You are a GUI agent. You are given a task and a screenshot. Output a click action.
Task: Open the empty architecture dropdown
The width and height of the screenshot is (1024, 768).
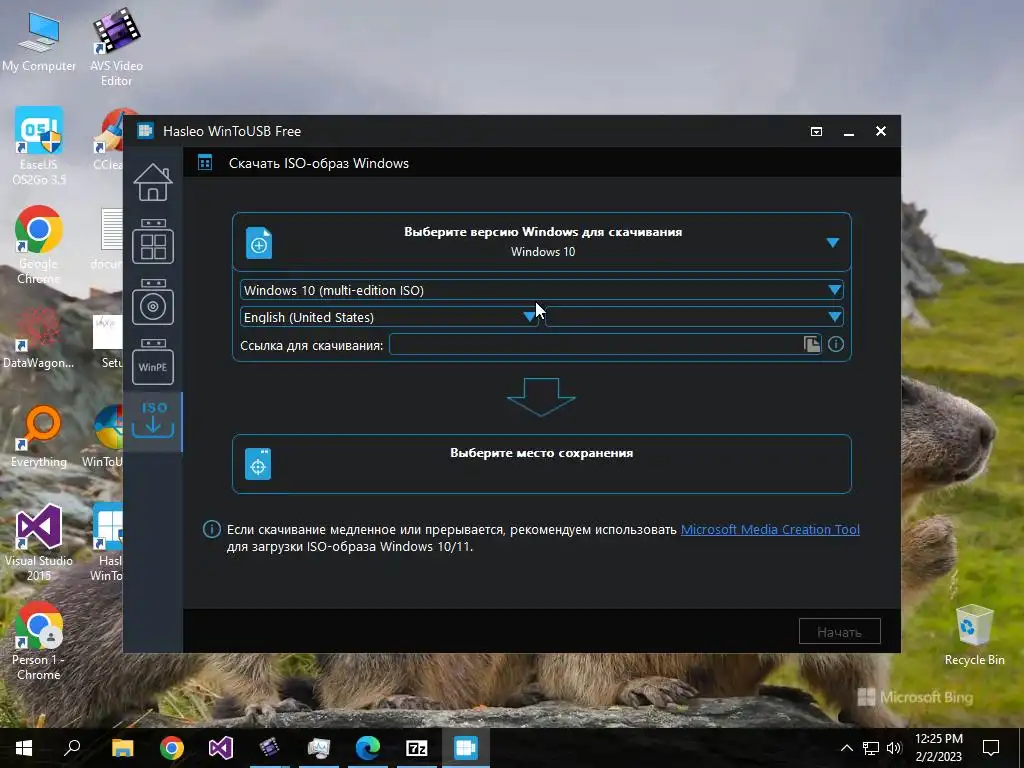(x=694, y=317)
